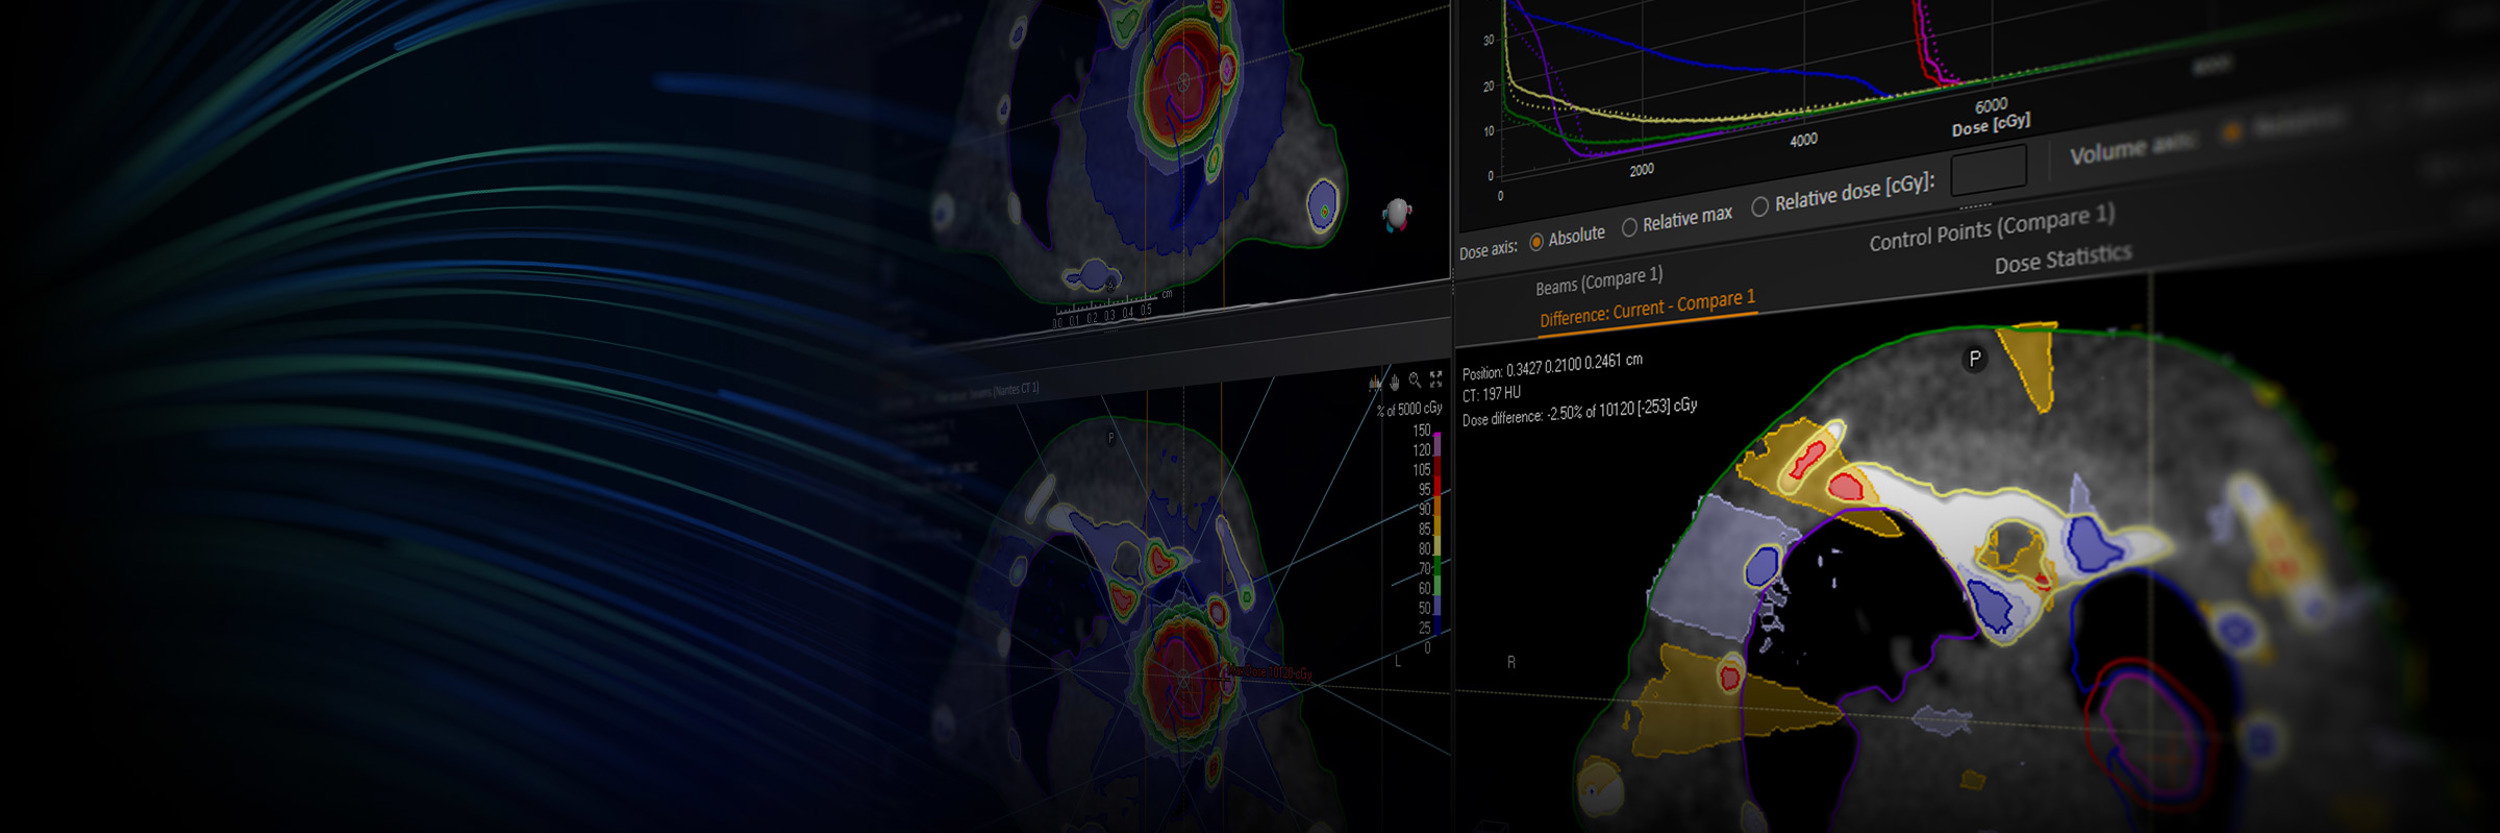Click the "Dose axis:" label
The width and height of the screenshot is (2500, 833).
tap(1488, 249)
